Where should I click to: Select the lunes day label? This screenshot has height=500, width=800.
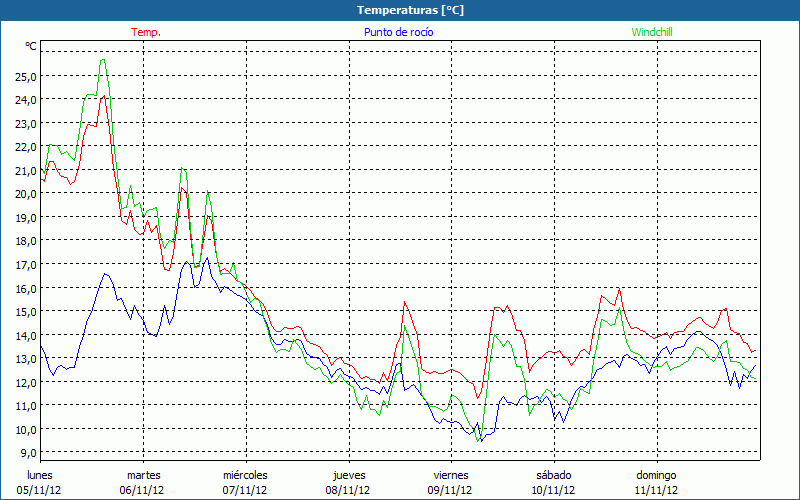coord(40,475)
